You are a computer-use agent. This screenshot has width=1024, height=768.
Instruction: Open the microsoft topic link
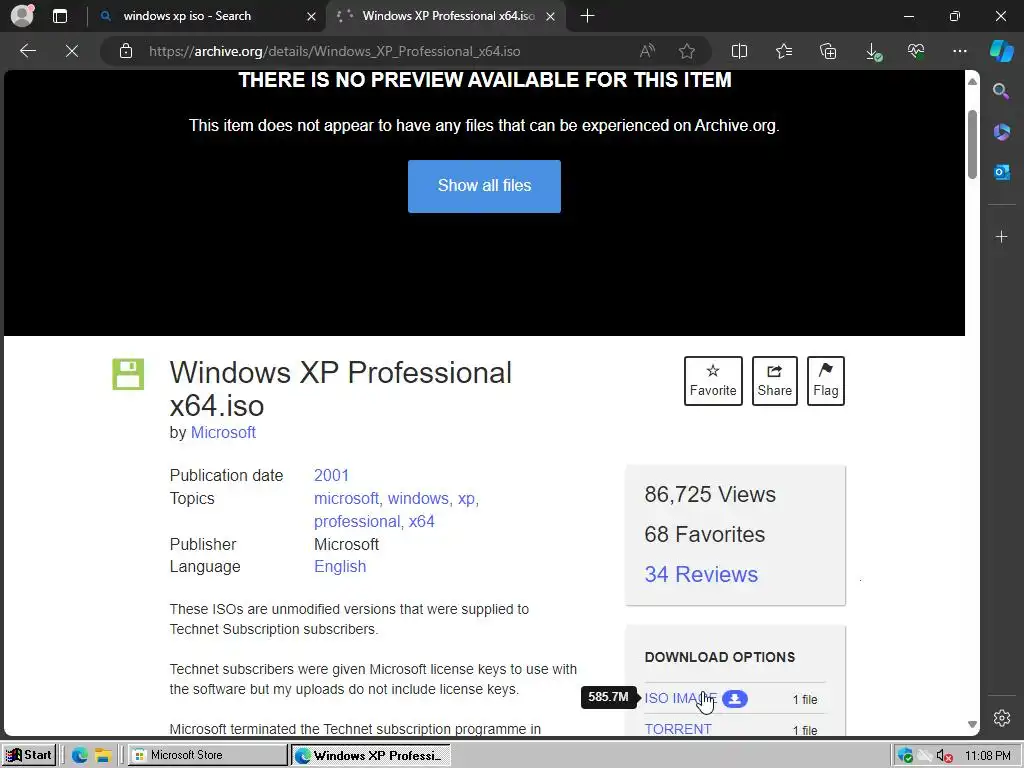coord(346,498)
